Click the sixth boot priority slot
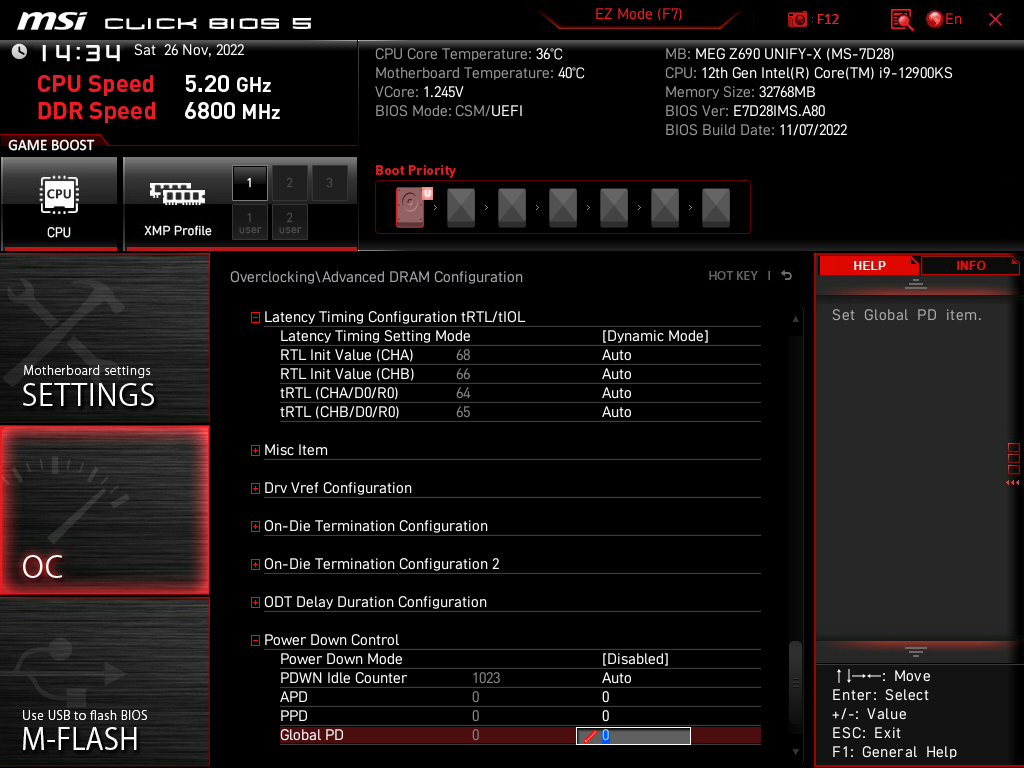This screenshot has width=1024, height=768. pos(665,207)
